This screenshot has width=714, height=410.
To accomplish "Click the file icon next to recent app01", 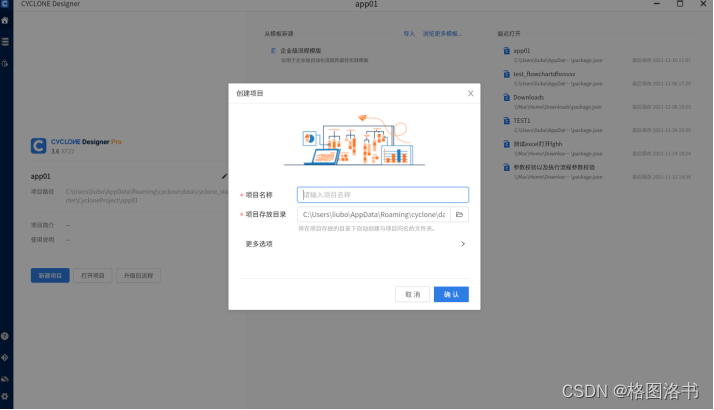I will (506, 51).
